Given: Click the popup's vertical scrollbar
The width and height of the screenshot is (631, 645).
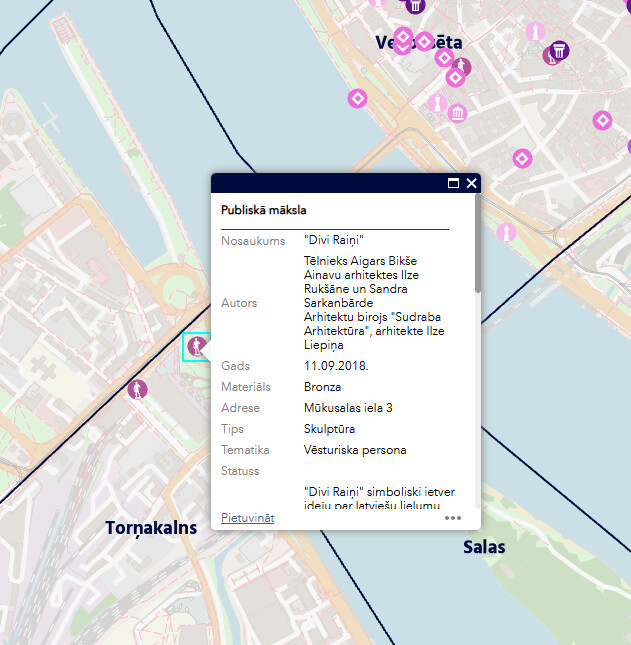Looking at the screenshot, I should (x=477, y=260).
